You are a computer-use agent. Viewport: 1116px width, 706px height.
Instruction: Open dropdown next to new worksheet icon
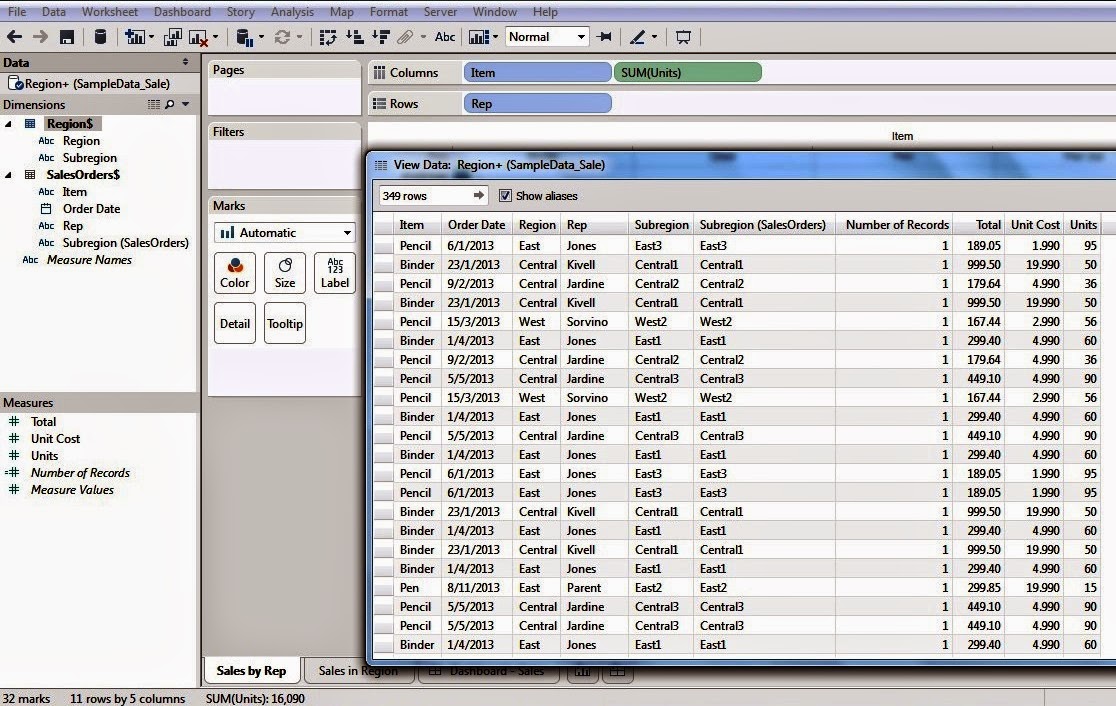click(x=151, y=37)
